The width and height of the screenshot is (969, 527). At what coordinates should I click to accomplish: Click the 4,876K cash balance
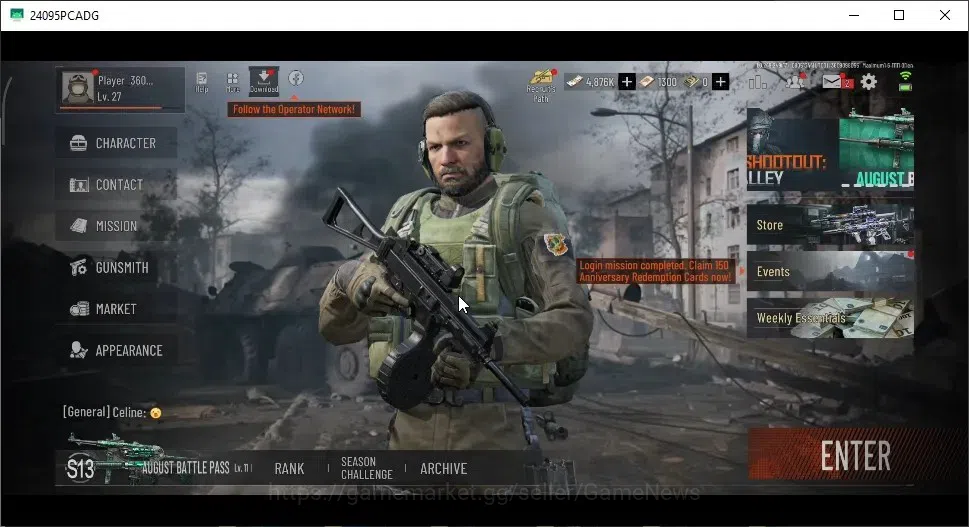(591, 82)
